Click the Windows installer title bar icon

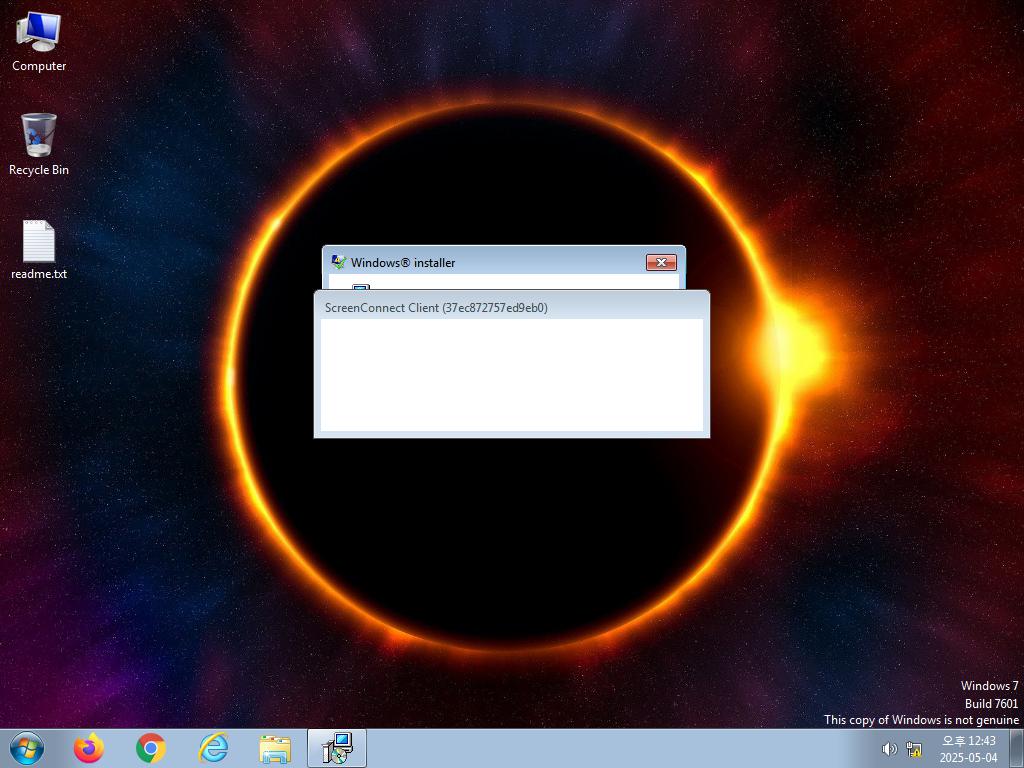click(x=338, y=262)
